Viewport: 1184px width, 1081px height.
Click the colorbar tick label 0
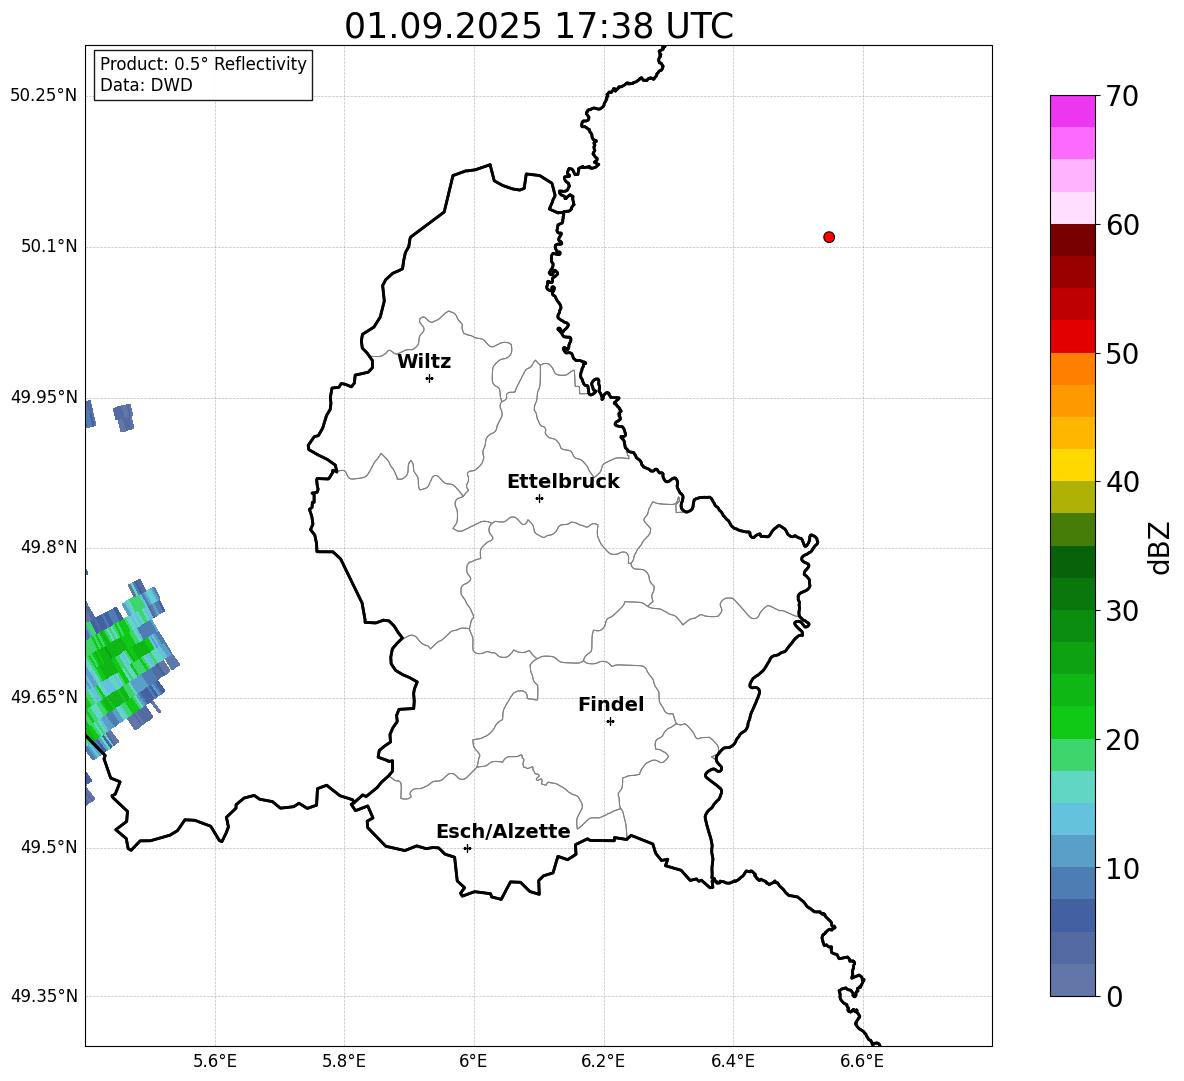click(x=1114, y=996)
